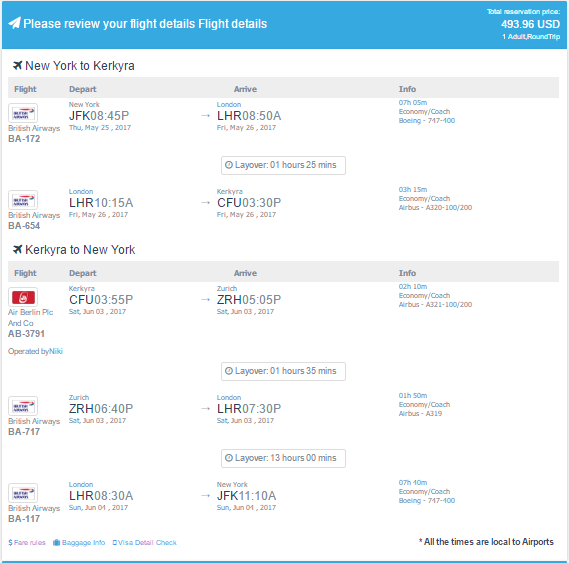Click the JFK08:45P departure time
Image resolution: width=569 pixels, height=563 pixels.
pos(99,116)
